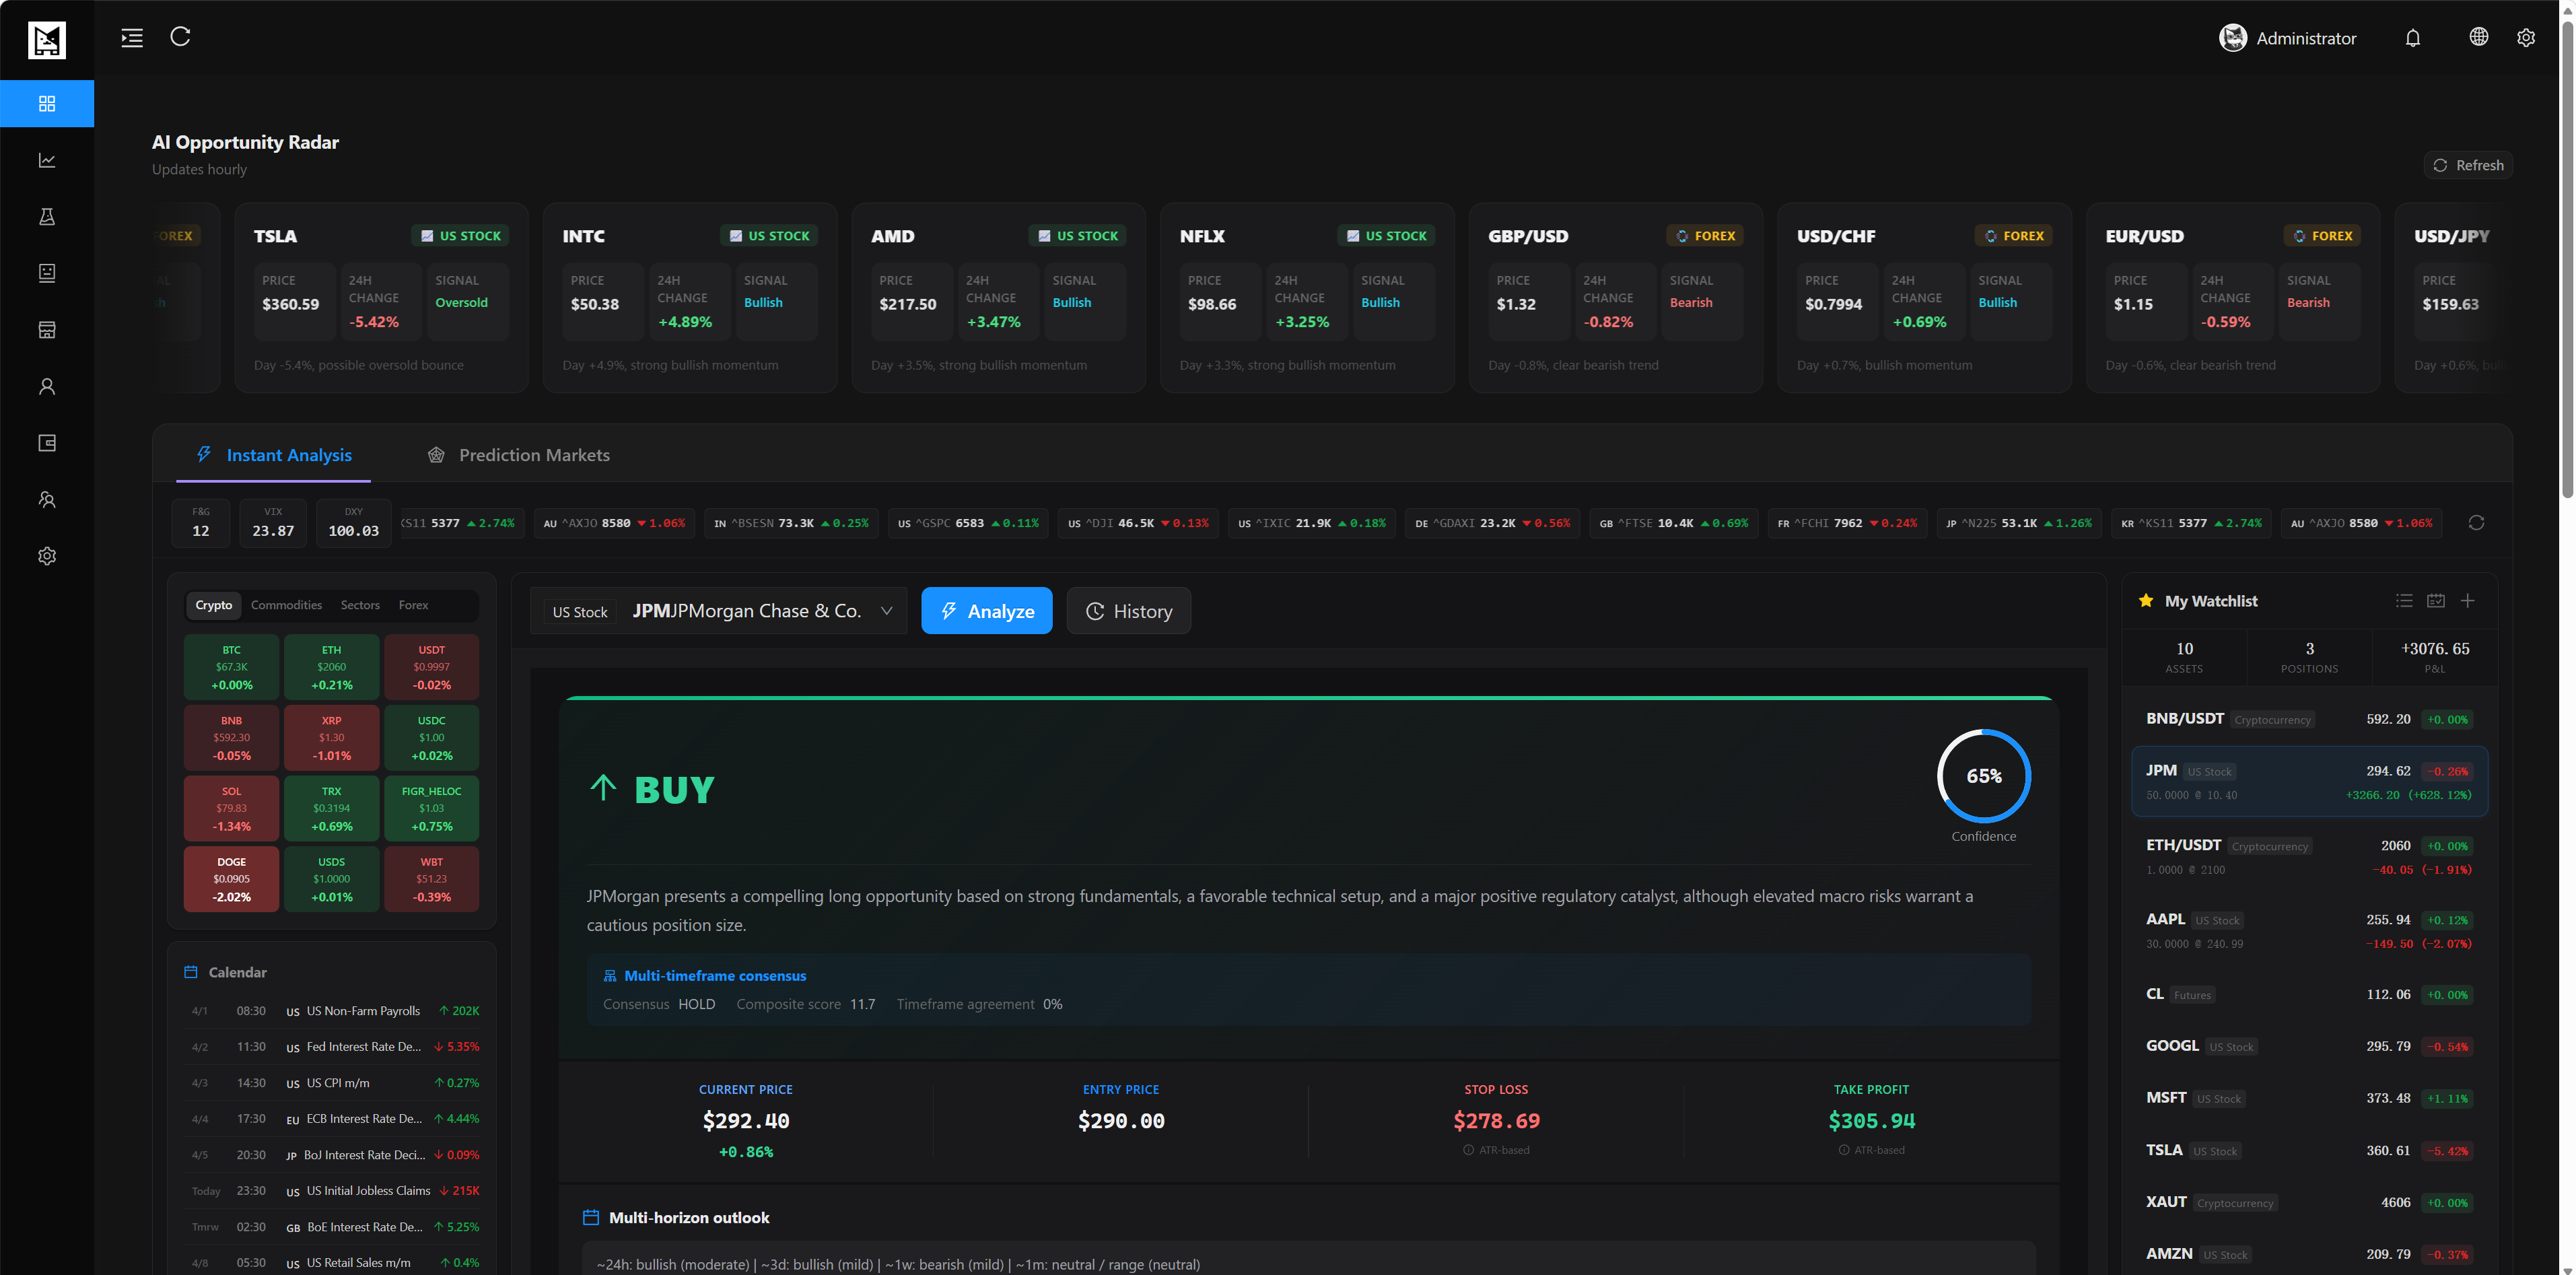Open the History button
Image resolution: width=2576 pixels, height=1275 pixels.
[x=1128, y=611]
